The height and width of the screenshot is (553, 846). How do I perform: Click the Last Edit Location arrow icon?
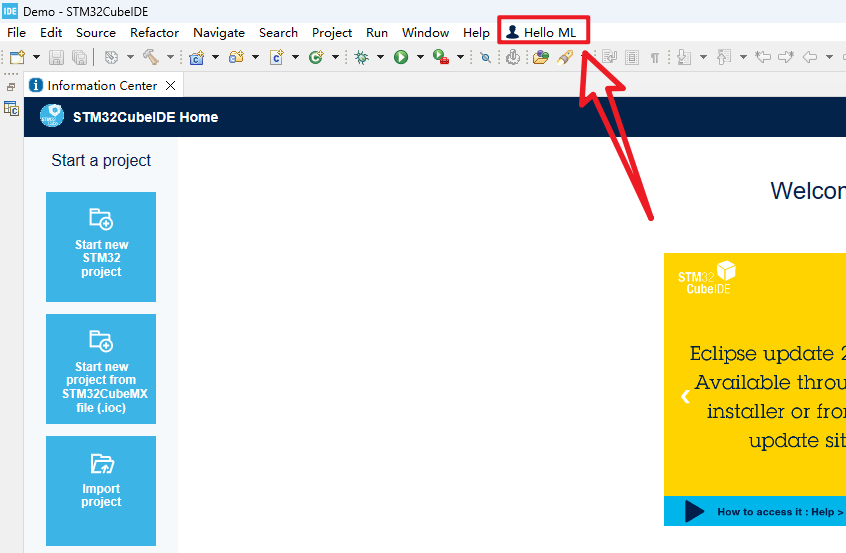point(763,57)
